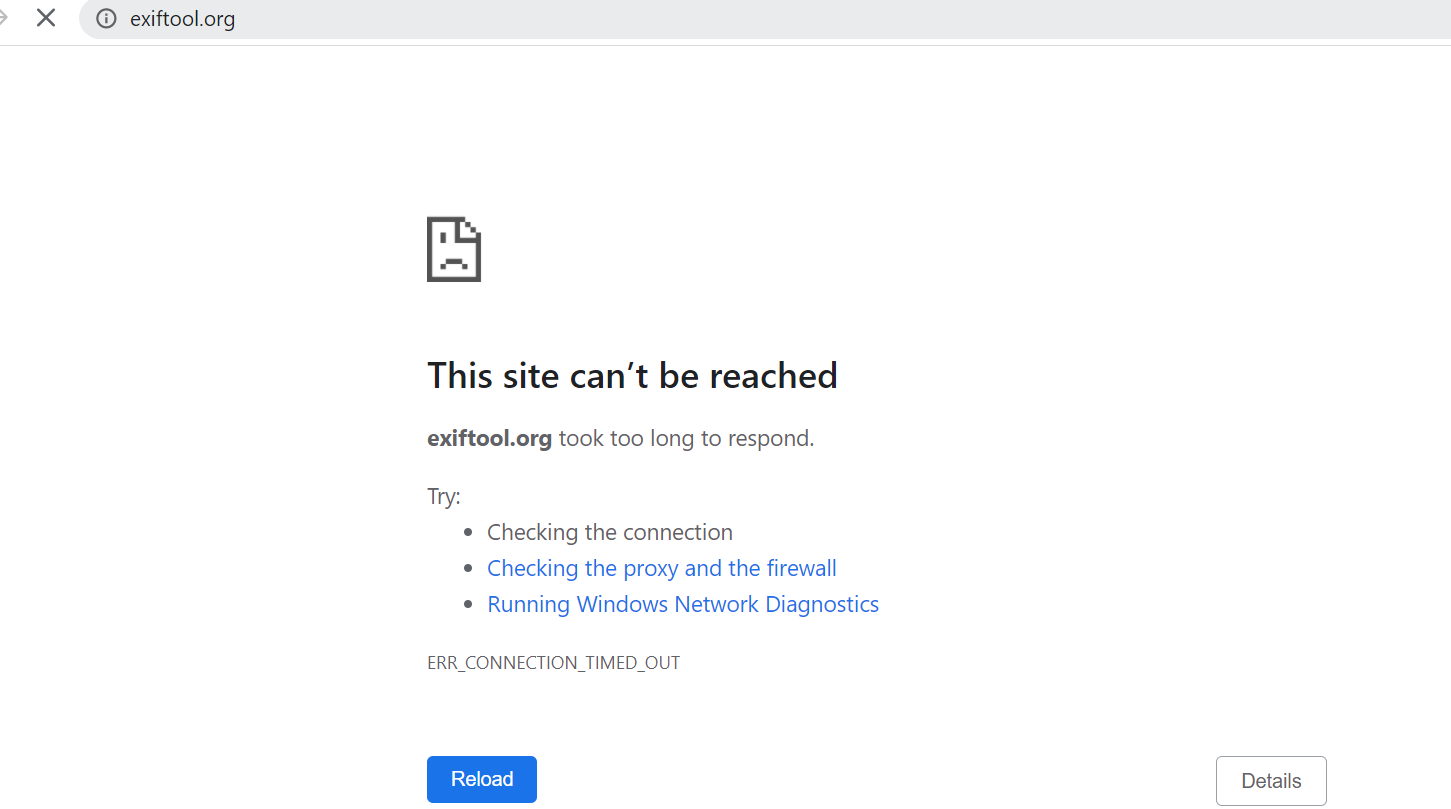Click the sad page error icon
The width and height of the screenshot is (1451, 809).
click(454, 249)
